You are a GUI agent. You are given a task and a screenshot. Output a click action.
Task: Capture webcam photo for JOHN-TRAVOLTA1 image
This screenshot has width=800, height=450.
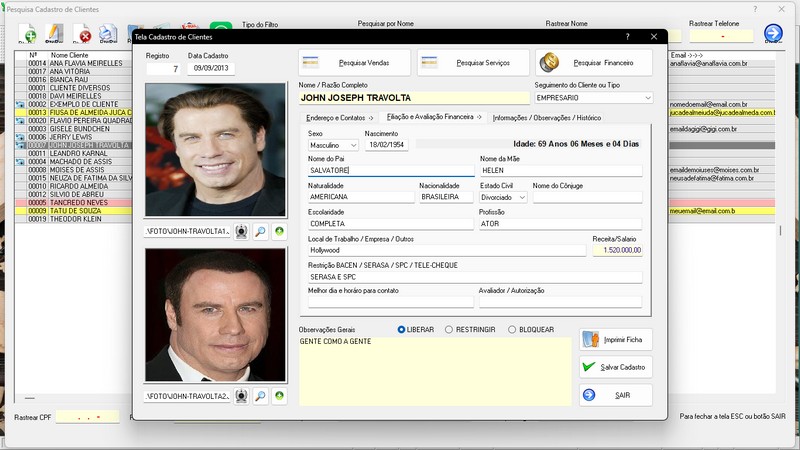(x=241, y=232)
